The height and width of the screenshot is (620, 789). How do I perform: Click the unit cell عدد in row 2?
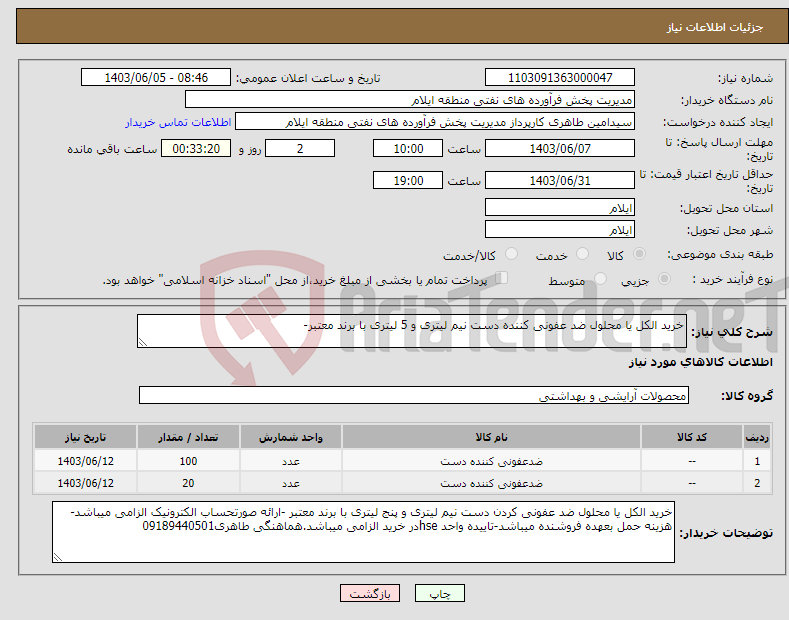point(291,483)
